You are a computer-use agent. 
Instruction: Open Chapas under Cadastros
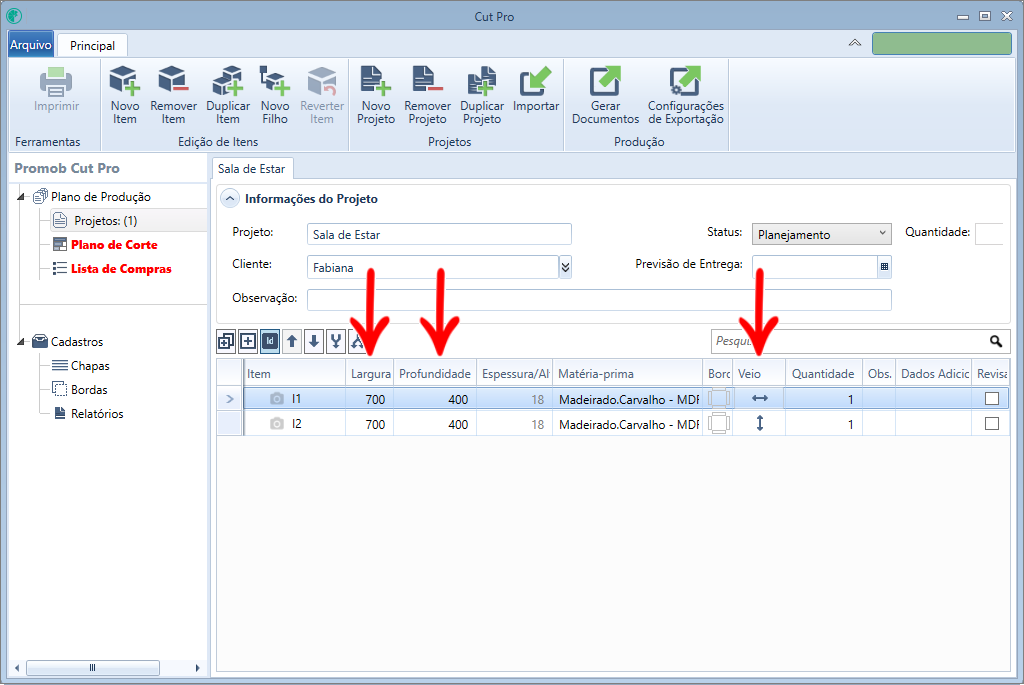coord(90,366)
